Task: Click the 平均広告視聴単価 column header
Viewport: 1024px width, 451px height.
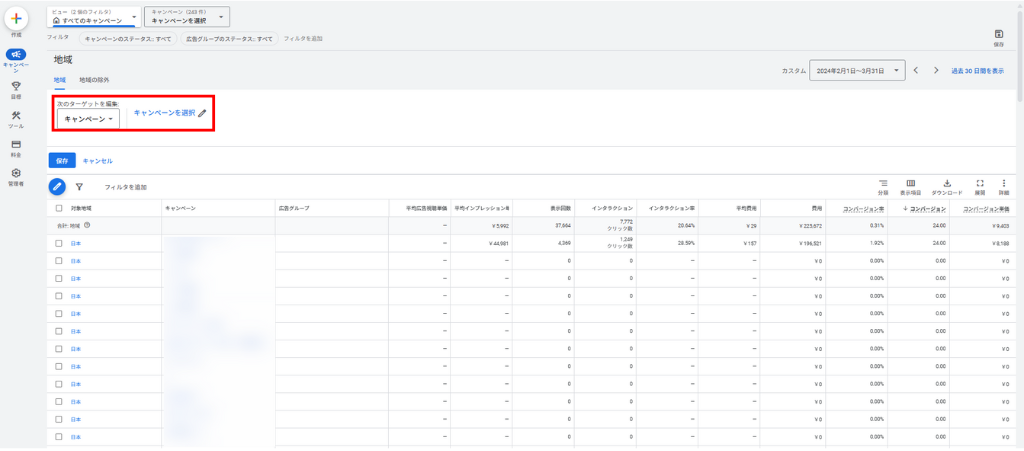Action: tap(426, 208)
